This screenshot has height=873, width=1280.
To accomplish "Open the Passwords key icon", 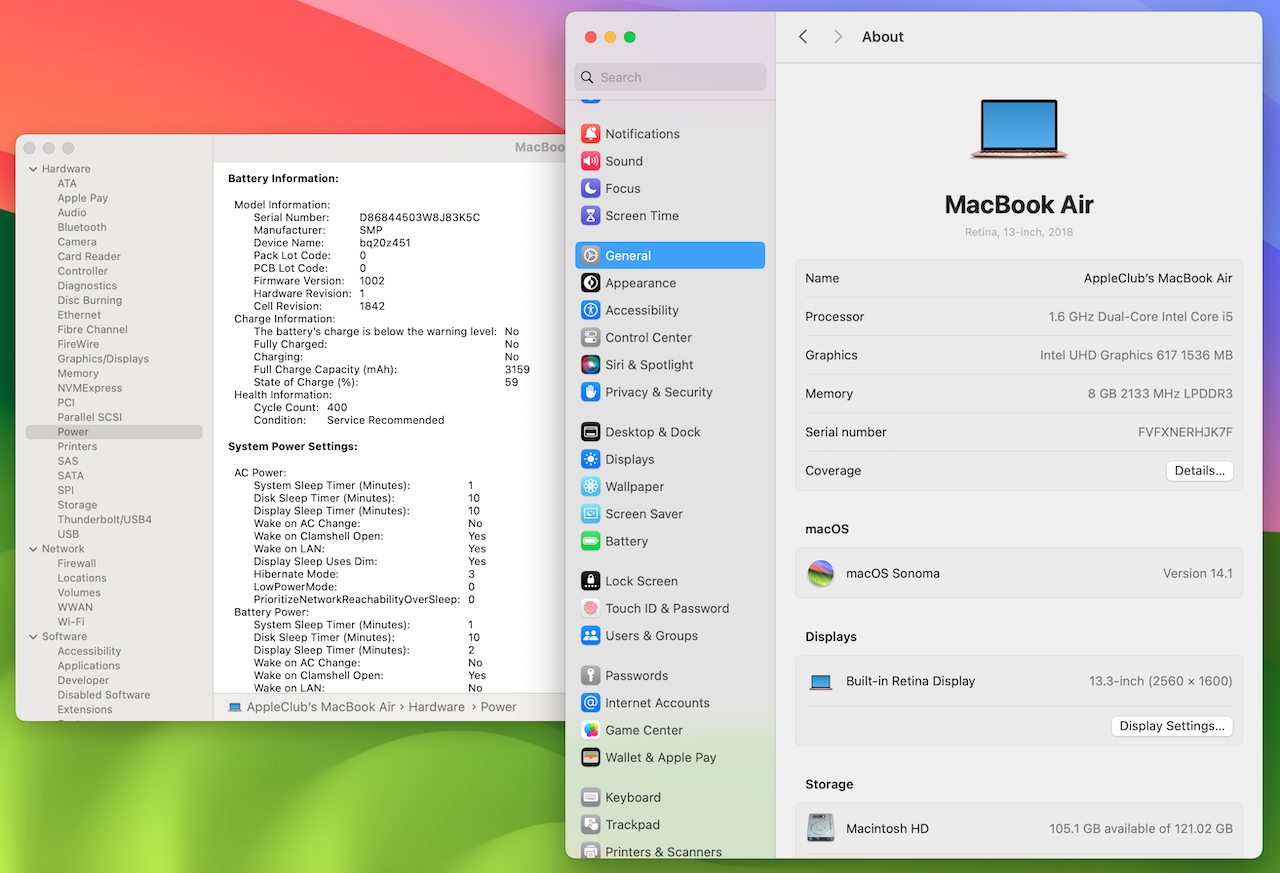I will (590, 676).
